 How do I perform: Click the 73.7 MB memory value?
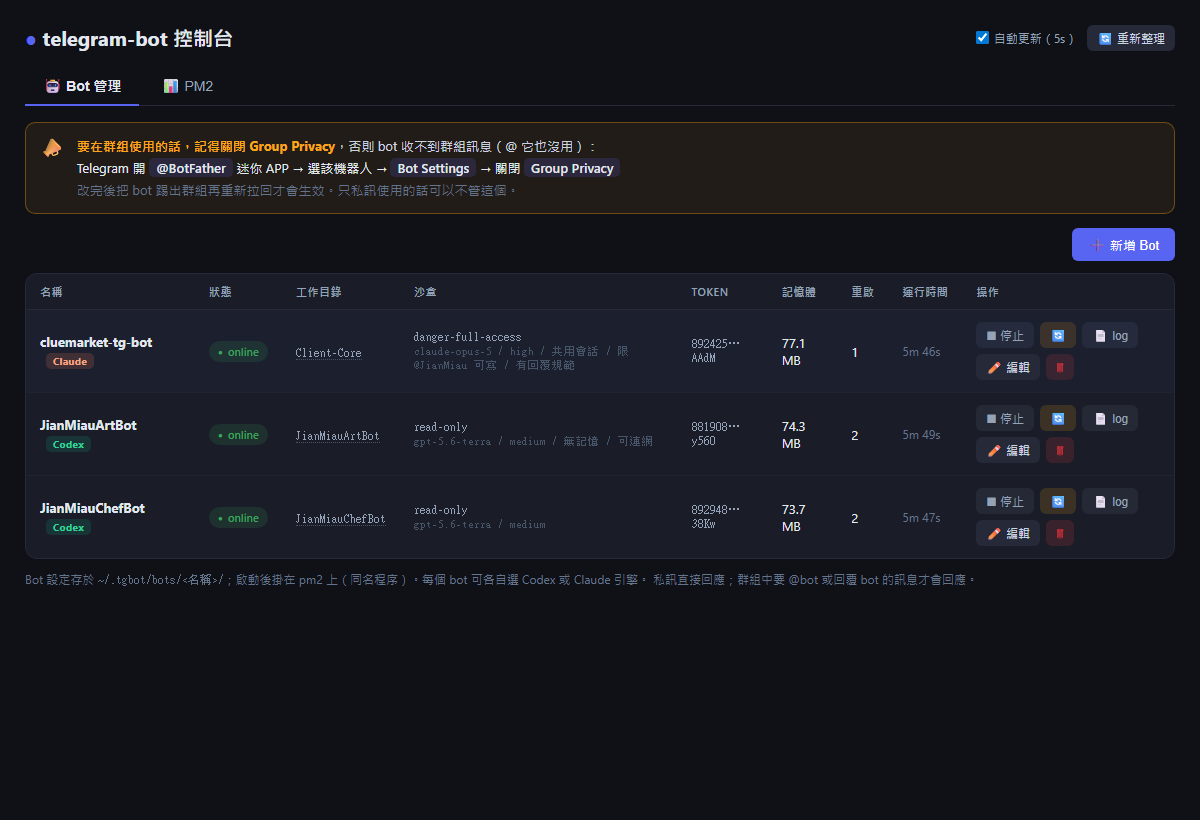tap(794, 517)
